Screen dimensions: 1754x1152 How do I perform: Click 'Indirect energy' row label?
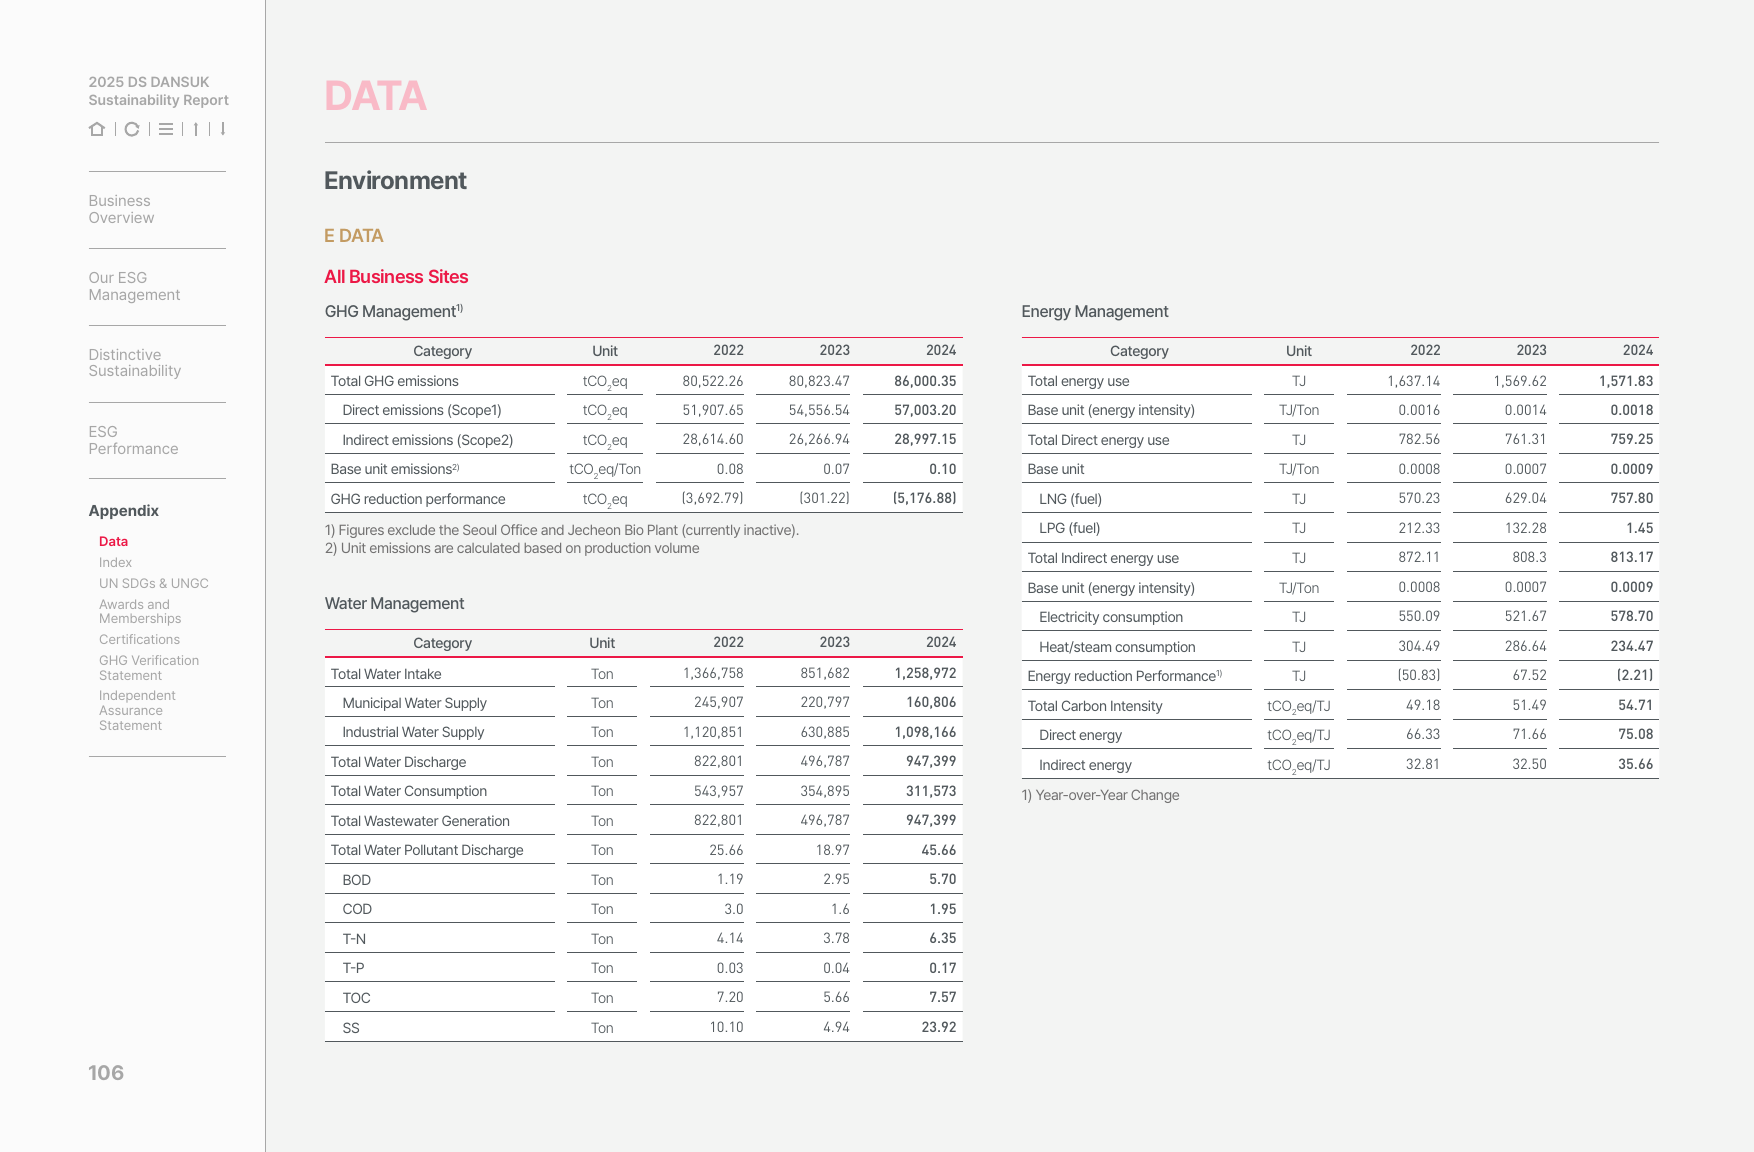1085,765
